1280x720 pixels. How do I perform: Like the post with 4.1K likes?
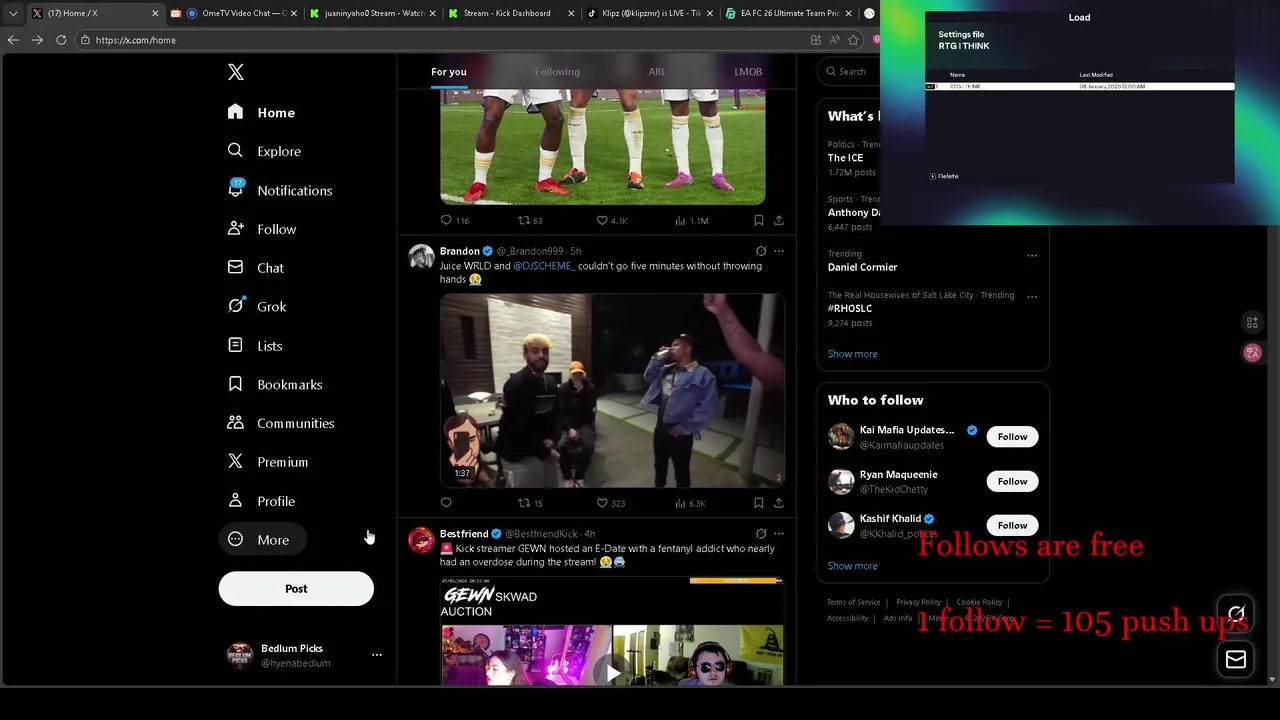click(612, 220)
